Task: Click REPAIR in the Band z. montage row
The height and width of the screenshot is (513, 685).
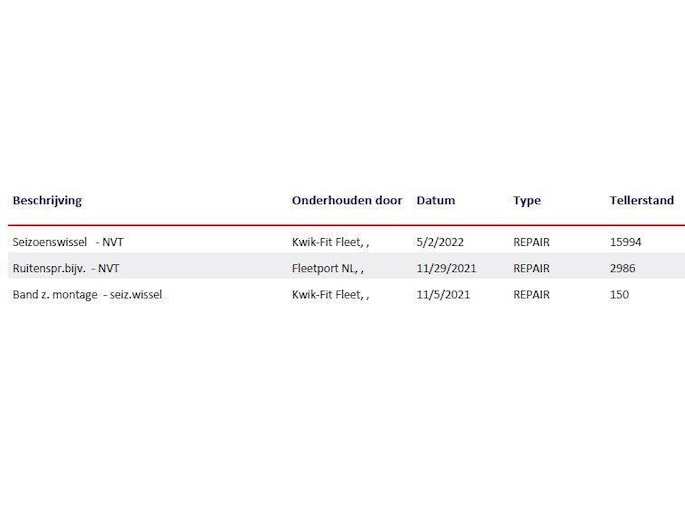Action: (531, 295)
